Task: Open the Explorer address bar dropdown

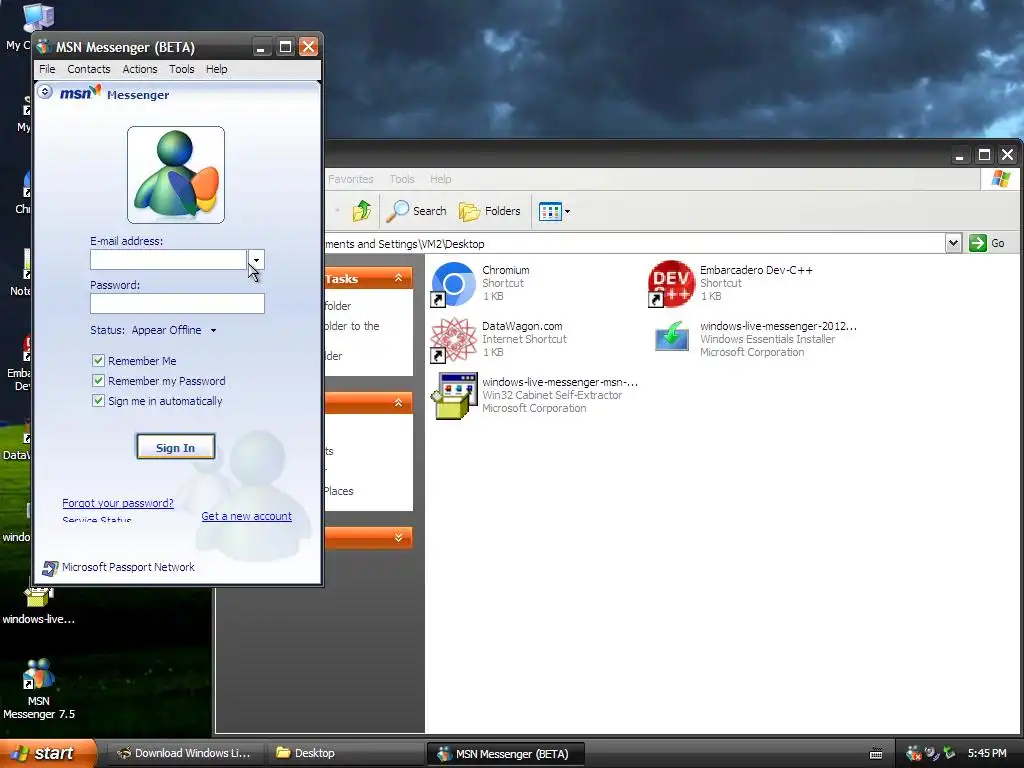Action: (953, 243)
